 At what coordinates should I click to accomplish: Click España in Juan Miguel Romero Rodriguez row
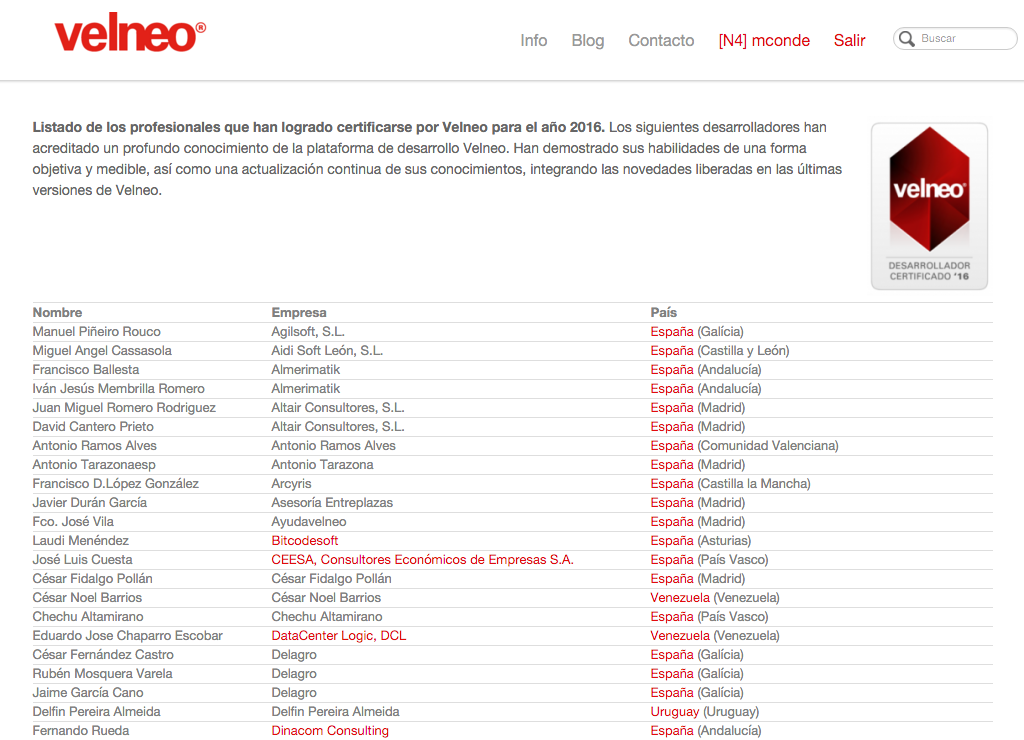click(671, 408)
